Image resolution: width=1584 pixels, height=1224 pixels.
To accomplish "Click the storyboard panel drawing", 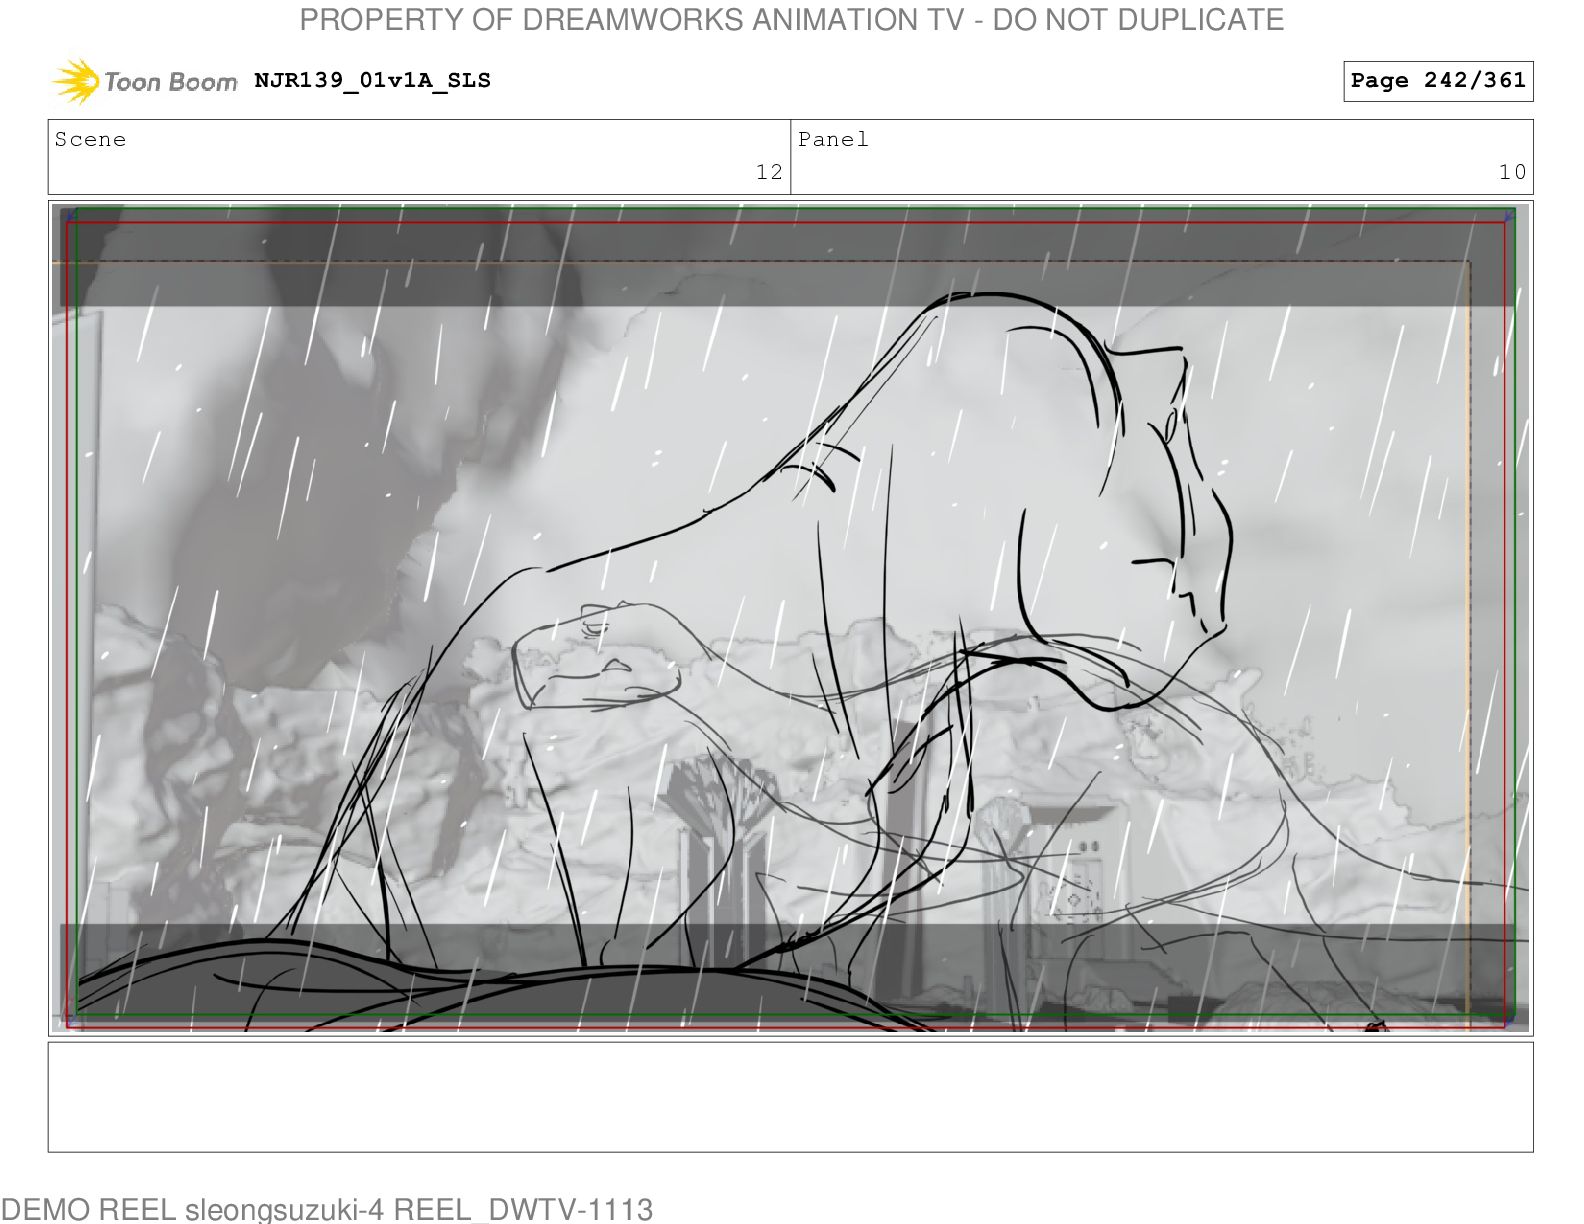I will pyautogui.click(x=790, y=618).
